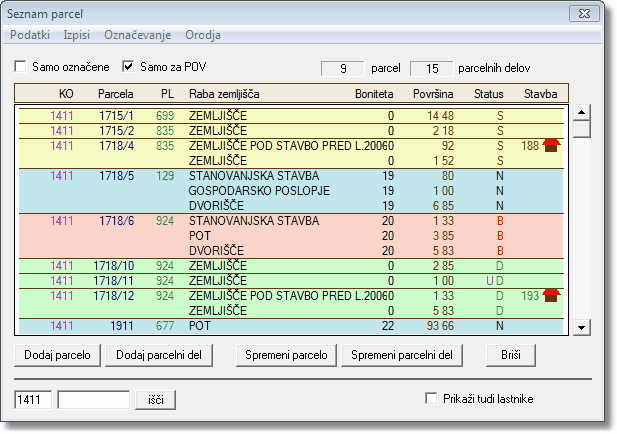Uncheck the Samo za POV checkbox
Image resolution: width=617 pixels, height=434 pixels.
127,67
